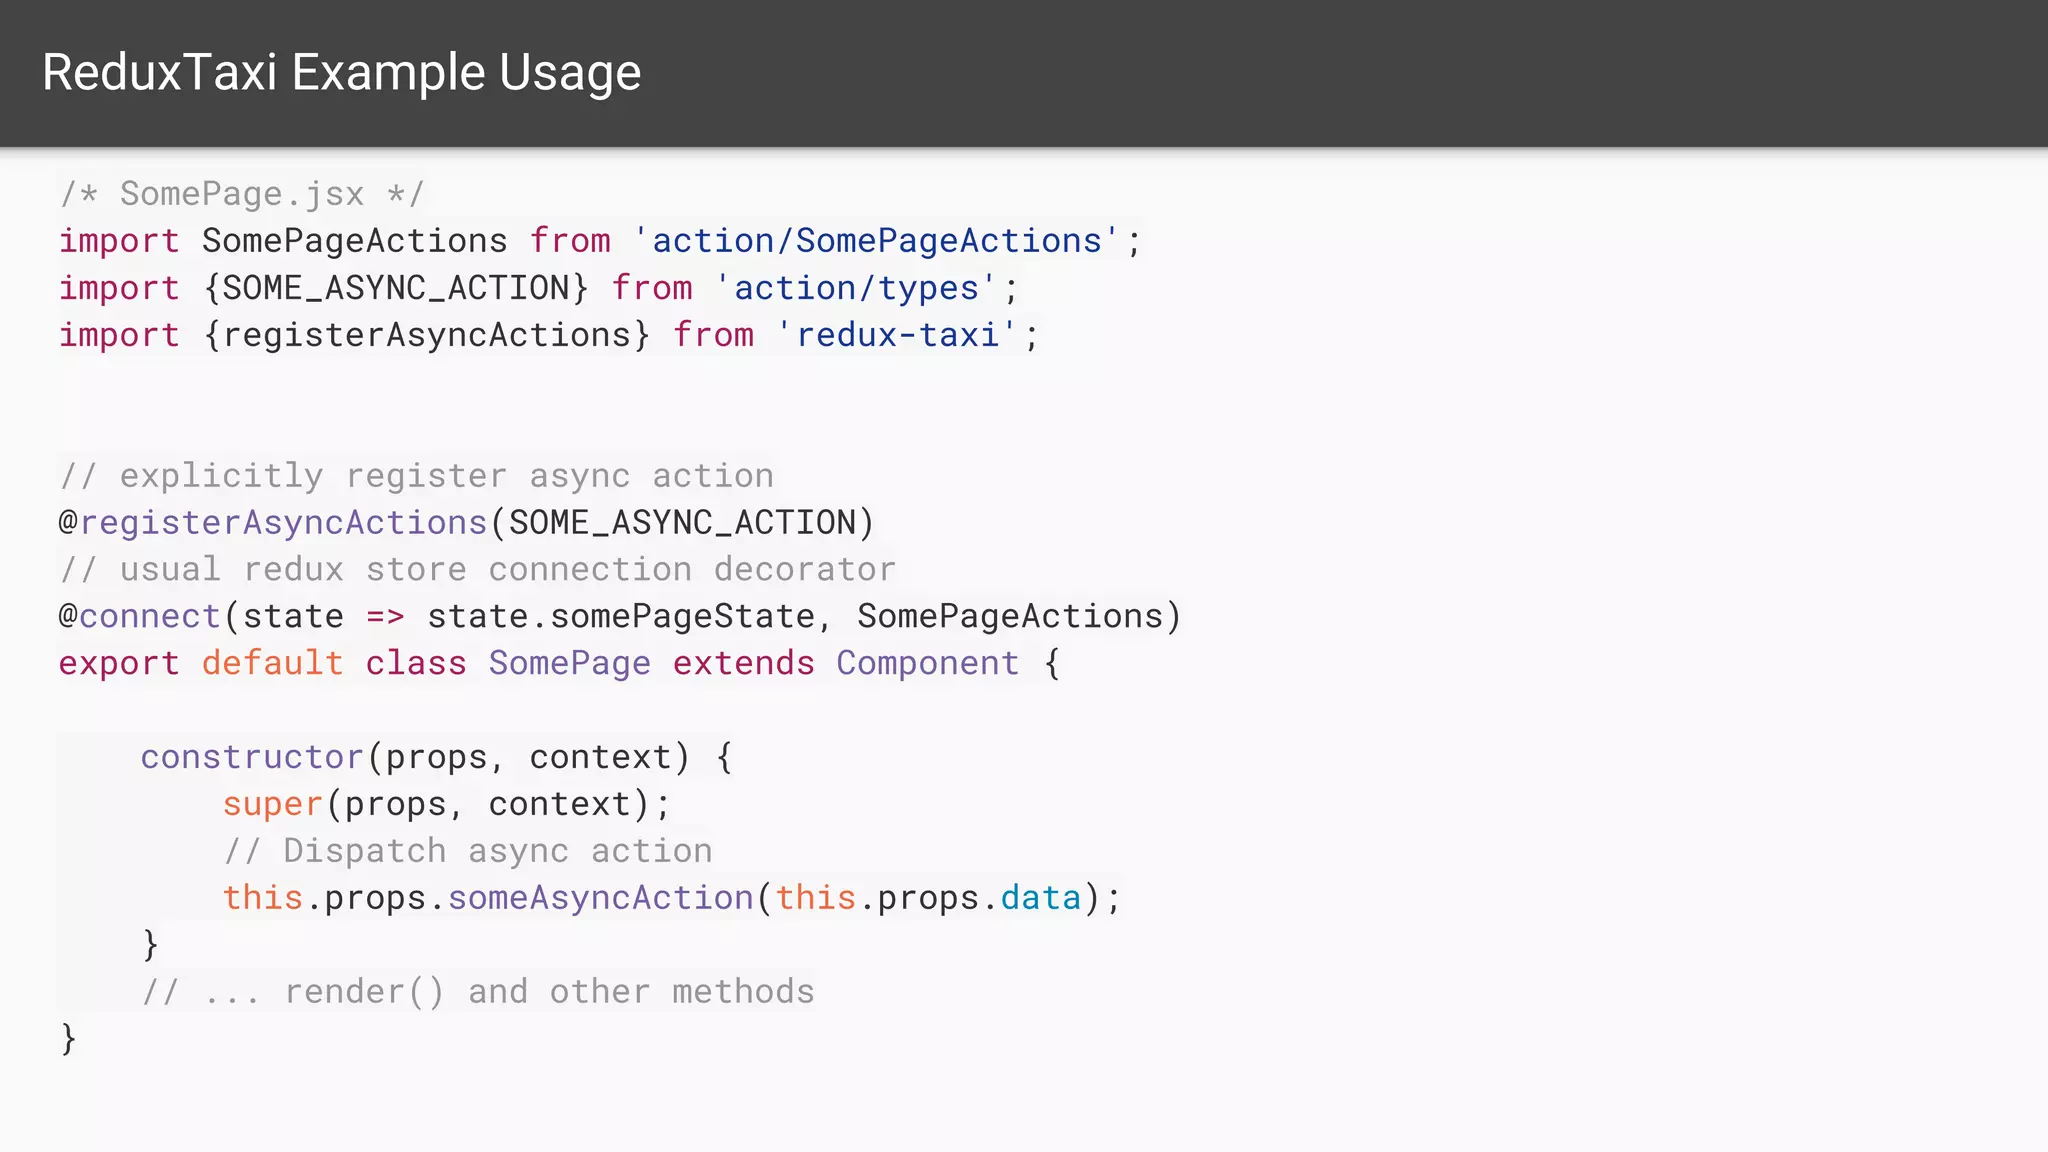Image resolution: width=2048 pixels, height=1152 pixels.
Task: Click the 'default' keyword
Action: tap(273, 664)
